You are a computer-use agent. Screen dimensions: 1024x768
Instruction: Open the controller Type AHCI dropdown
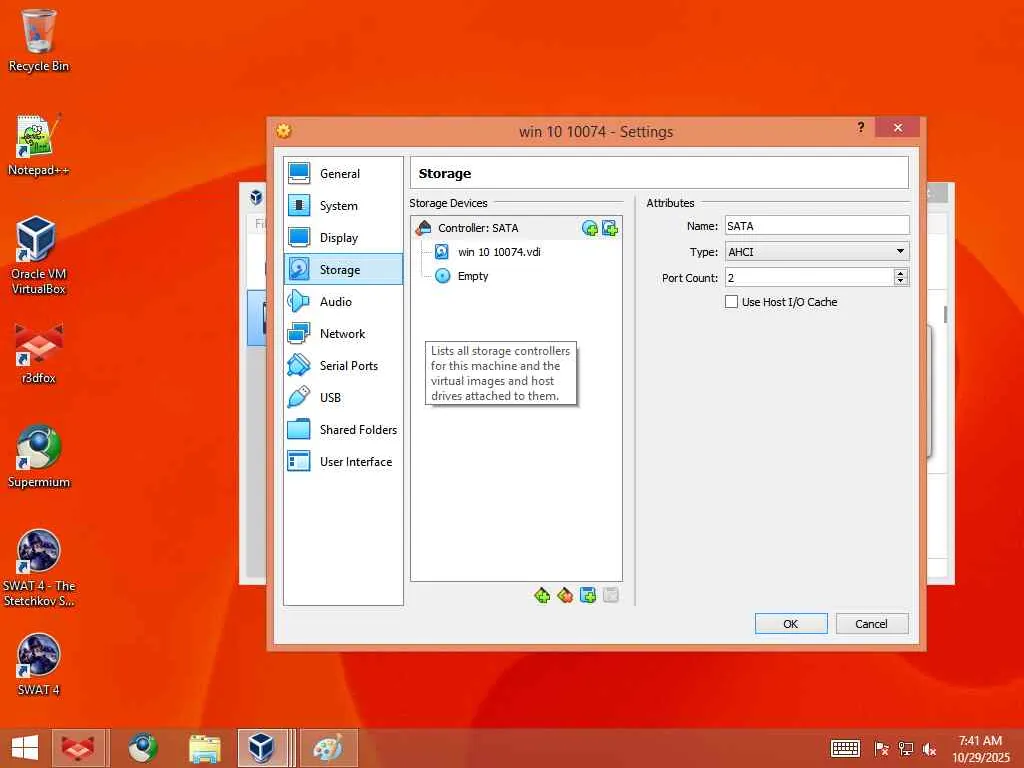coord(817,252)
